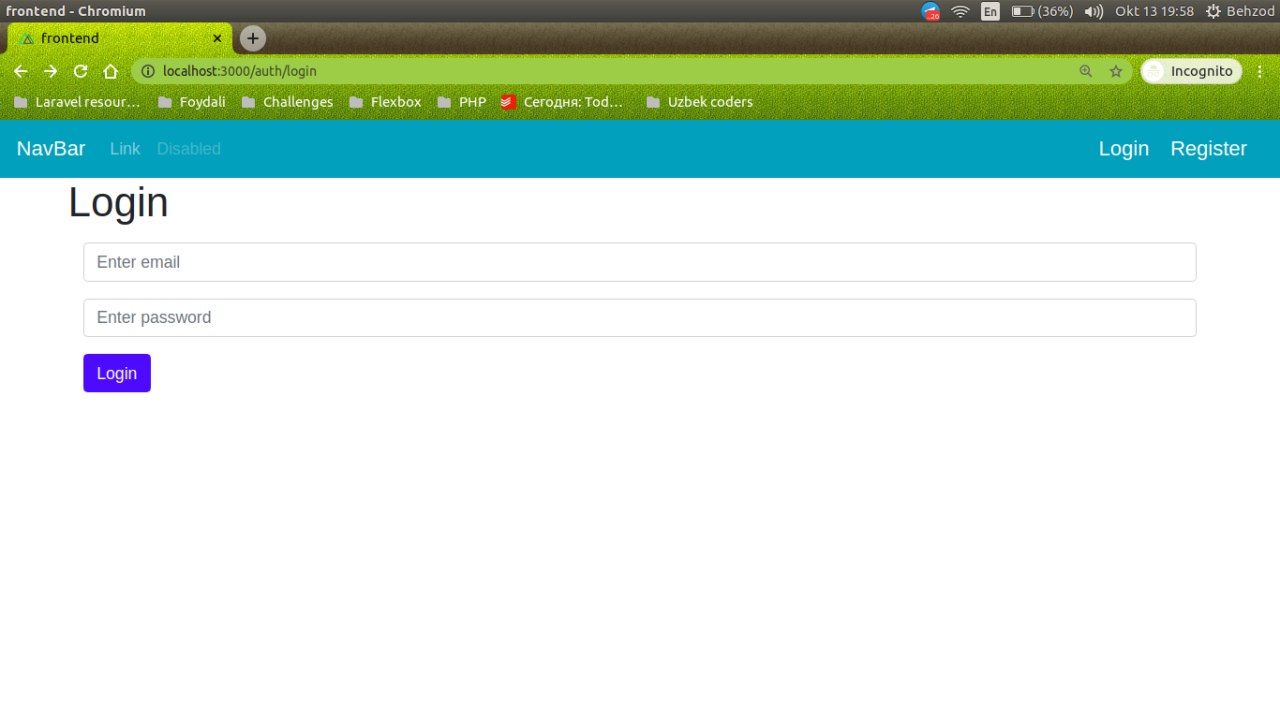Click the Link item in navbar
The width and height of the screenshot is (1280, 719).
pyautogui.click(x=125, y=149)
